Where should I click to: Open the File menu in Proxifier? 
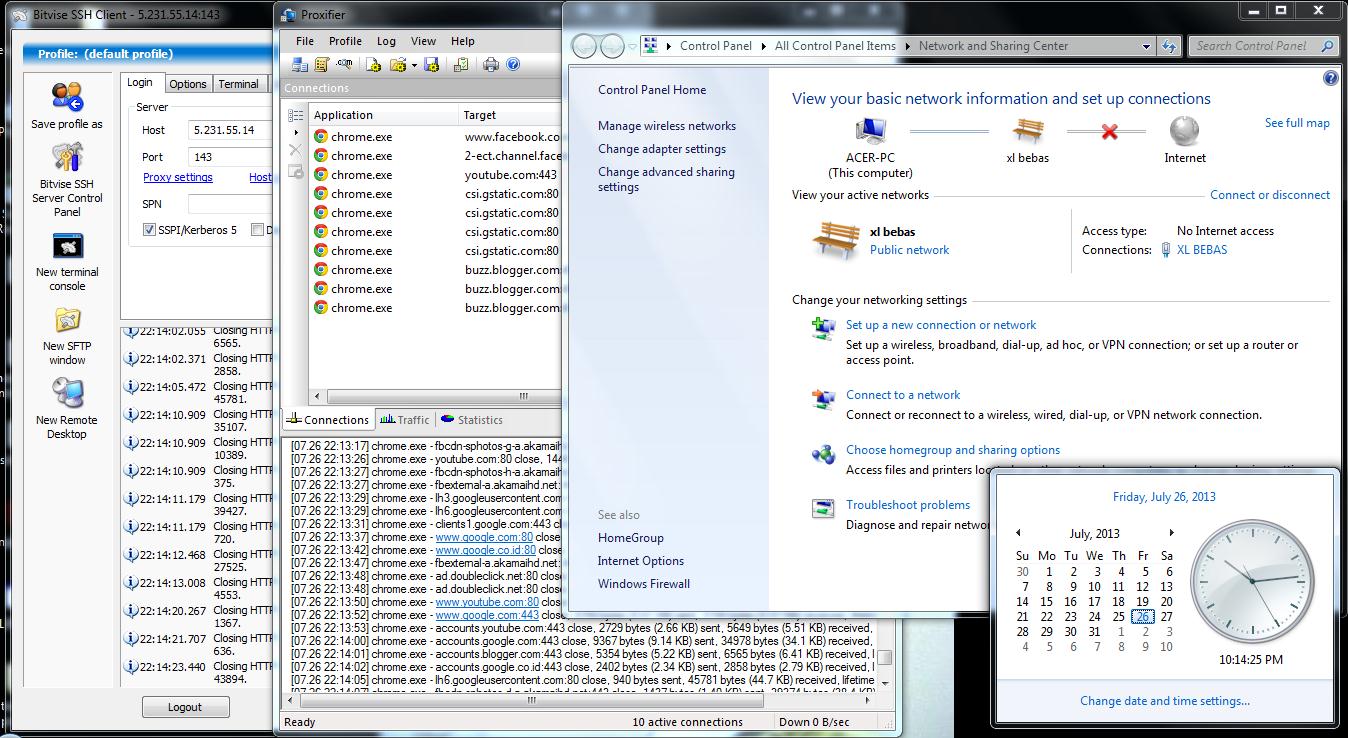[305, 41]
